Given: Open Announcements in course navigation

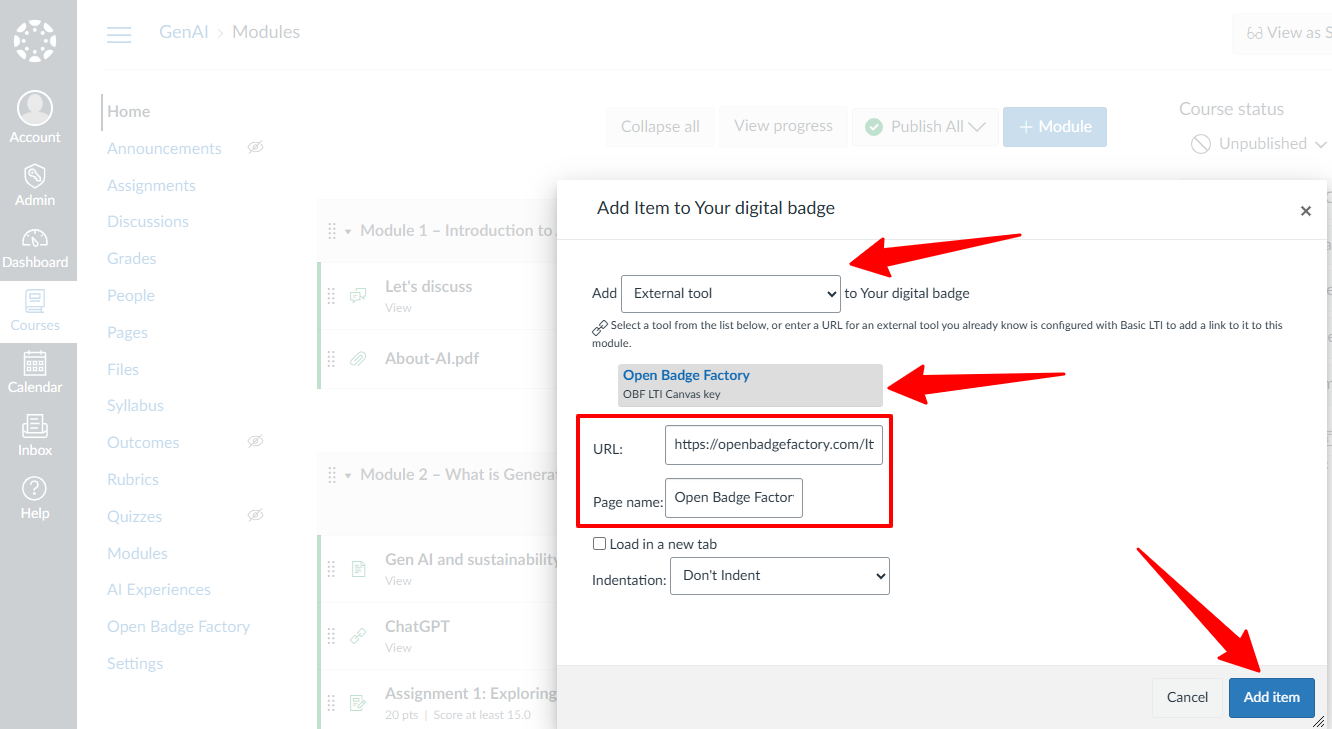Looking at the screenshot, I should [x=164, y=149].
